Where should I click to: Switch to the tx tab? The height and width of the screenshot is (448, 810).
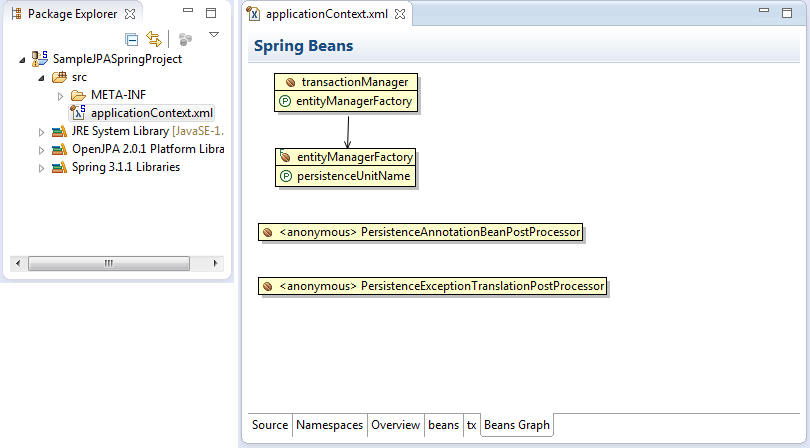[472, 425]
